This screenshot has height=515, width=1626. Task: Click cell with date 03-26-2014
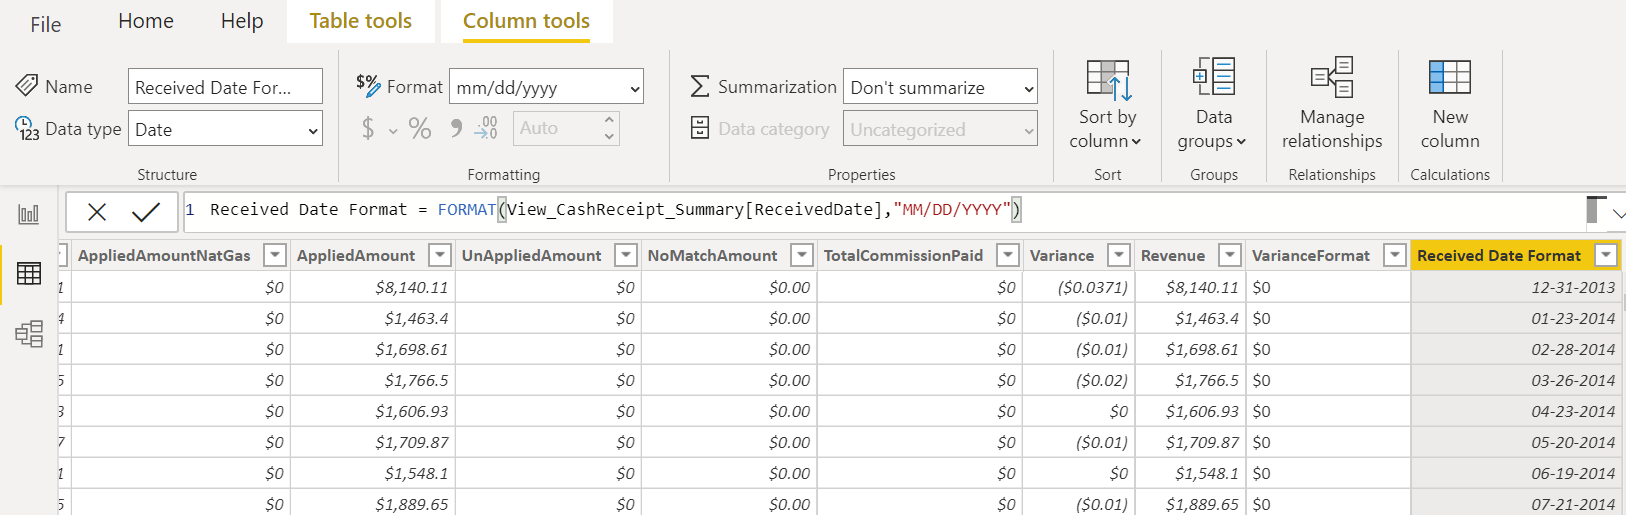tap(1516, 380)
